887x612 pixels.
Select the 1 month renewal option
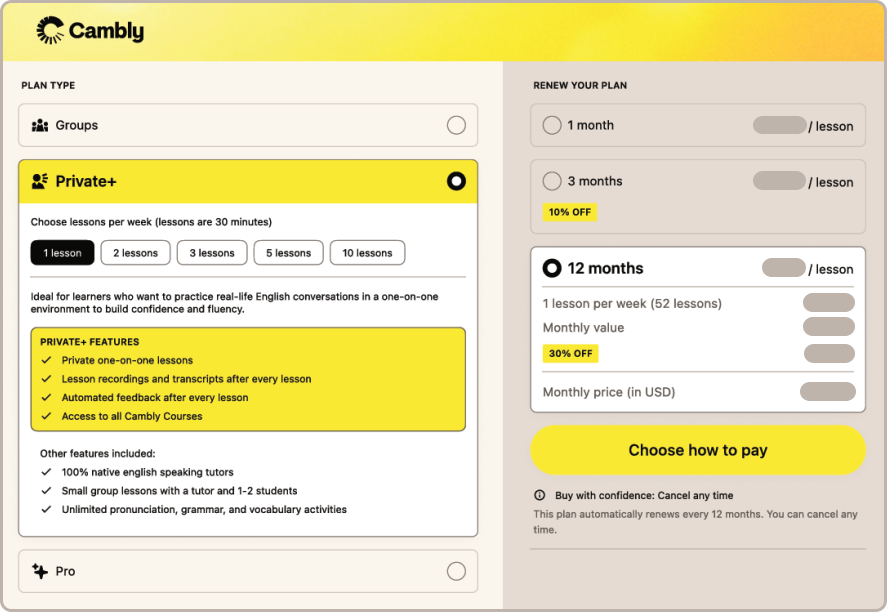[x=551, y=125]
